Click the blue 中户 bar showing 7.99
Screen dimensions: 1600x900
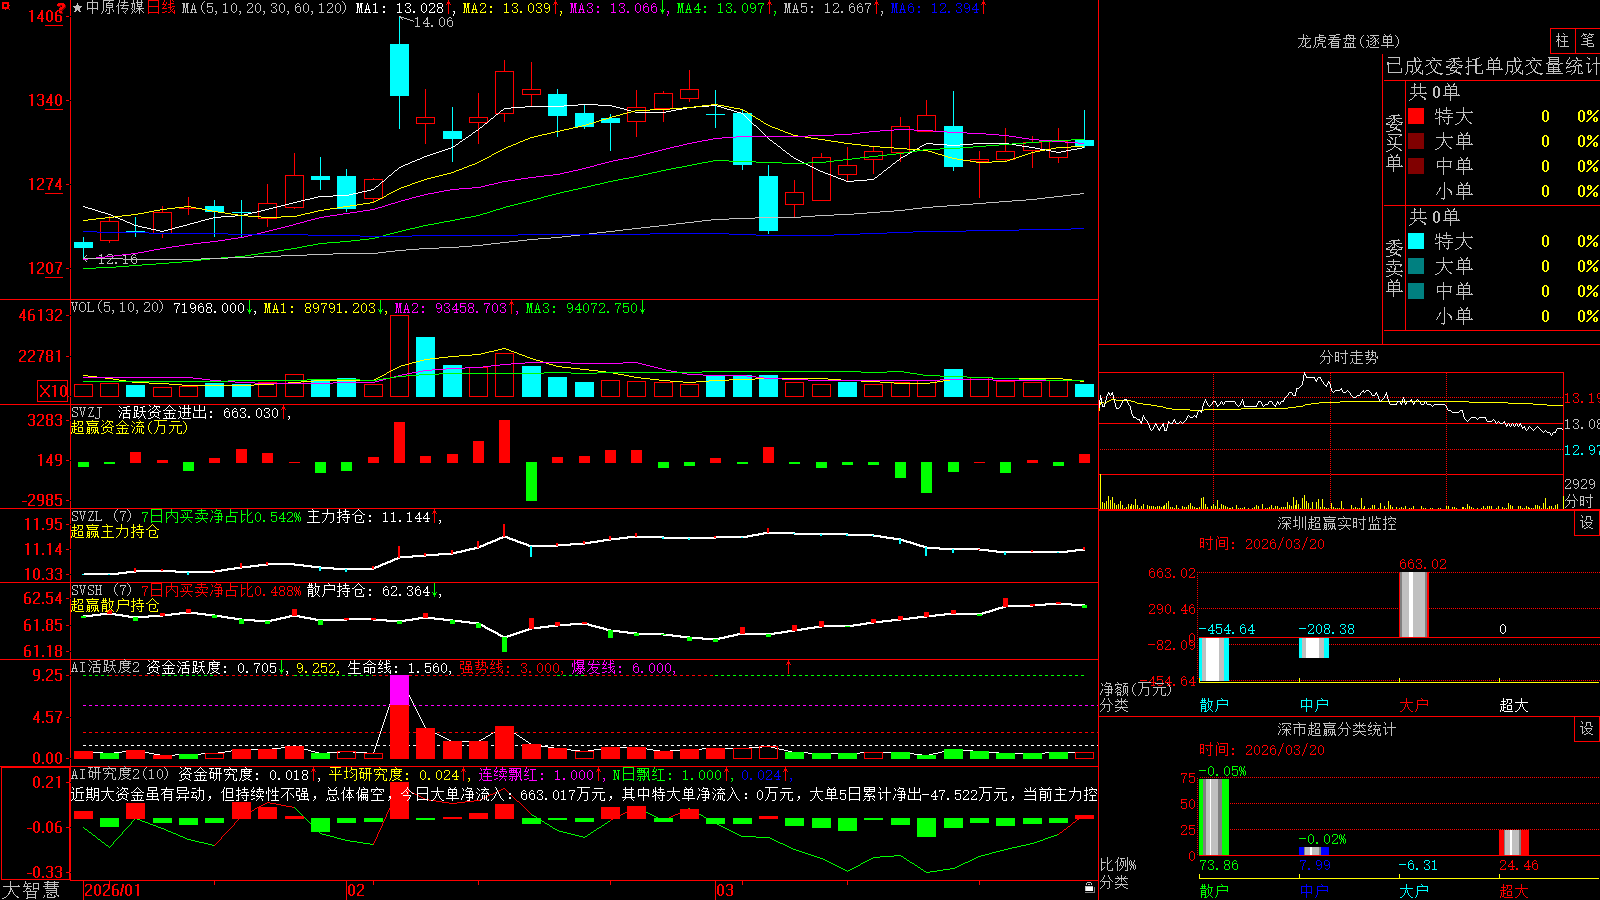(x=1314, y=851)
